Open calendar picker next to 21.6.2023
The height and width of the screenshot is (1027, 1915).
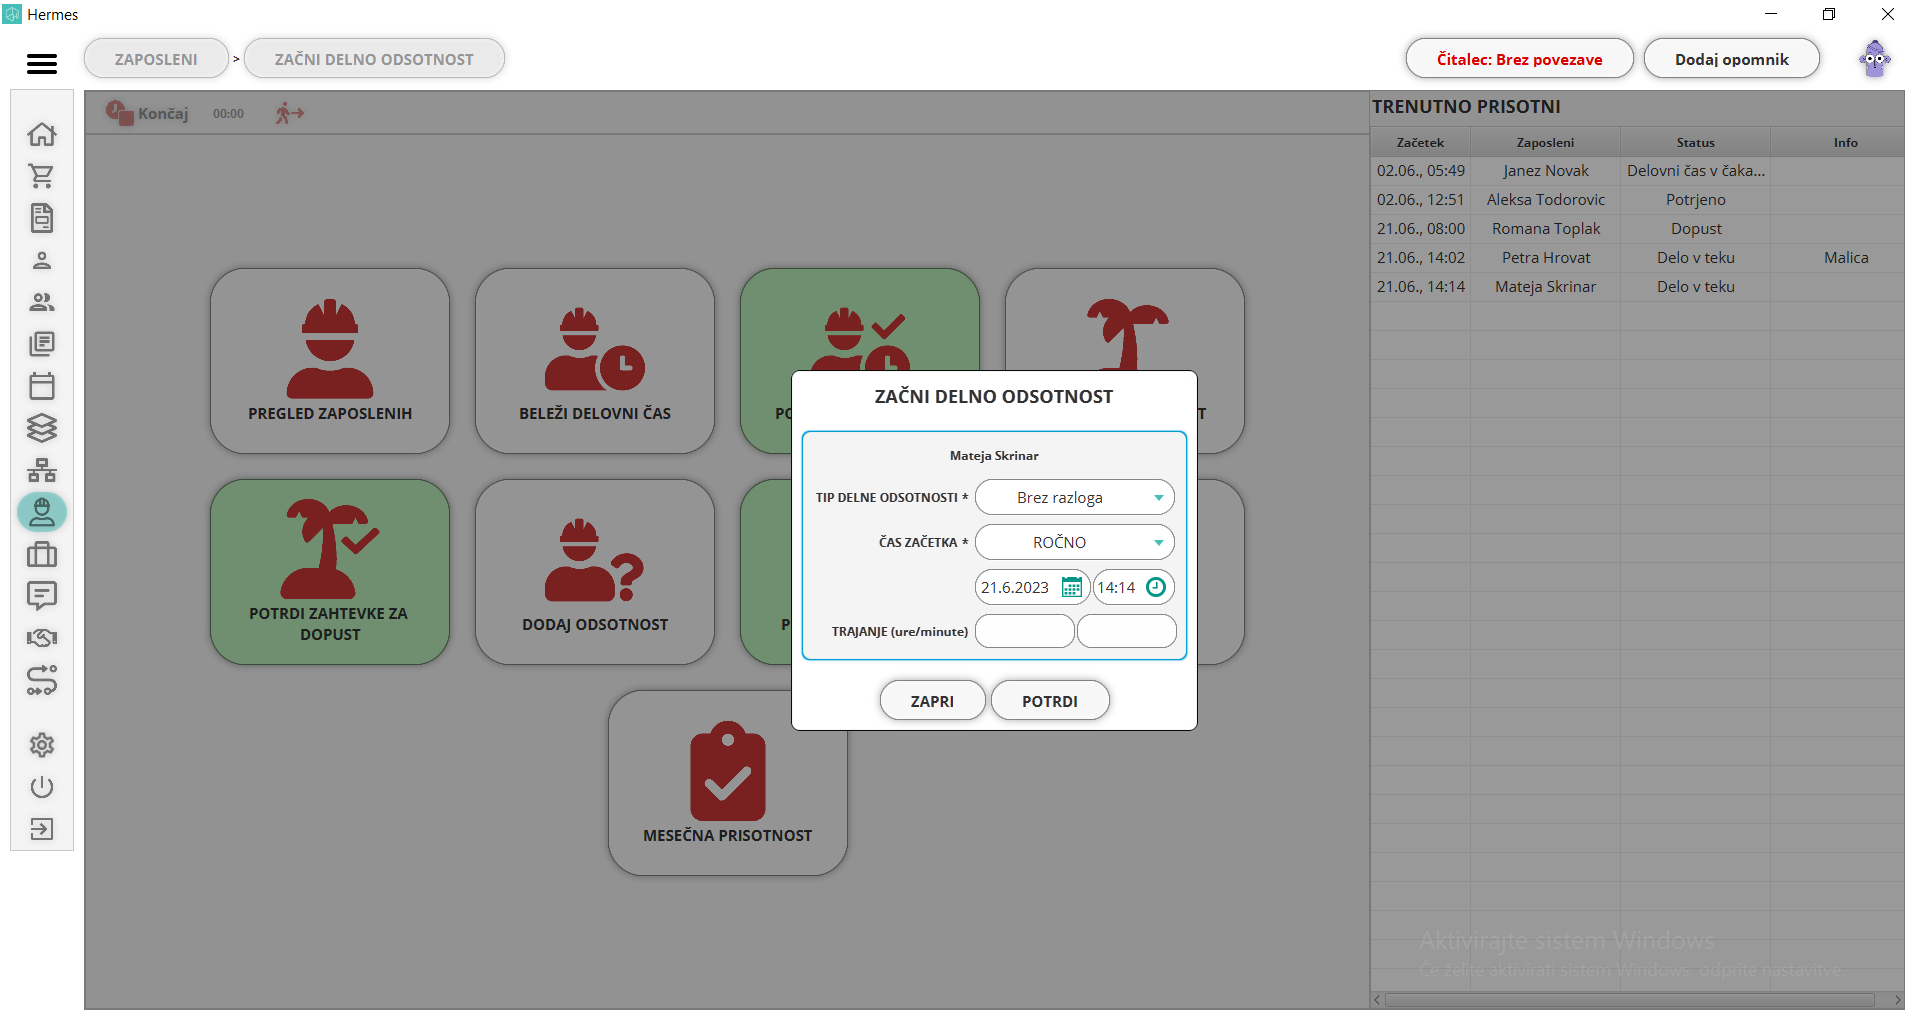pos(1071,587)
